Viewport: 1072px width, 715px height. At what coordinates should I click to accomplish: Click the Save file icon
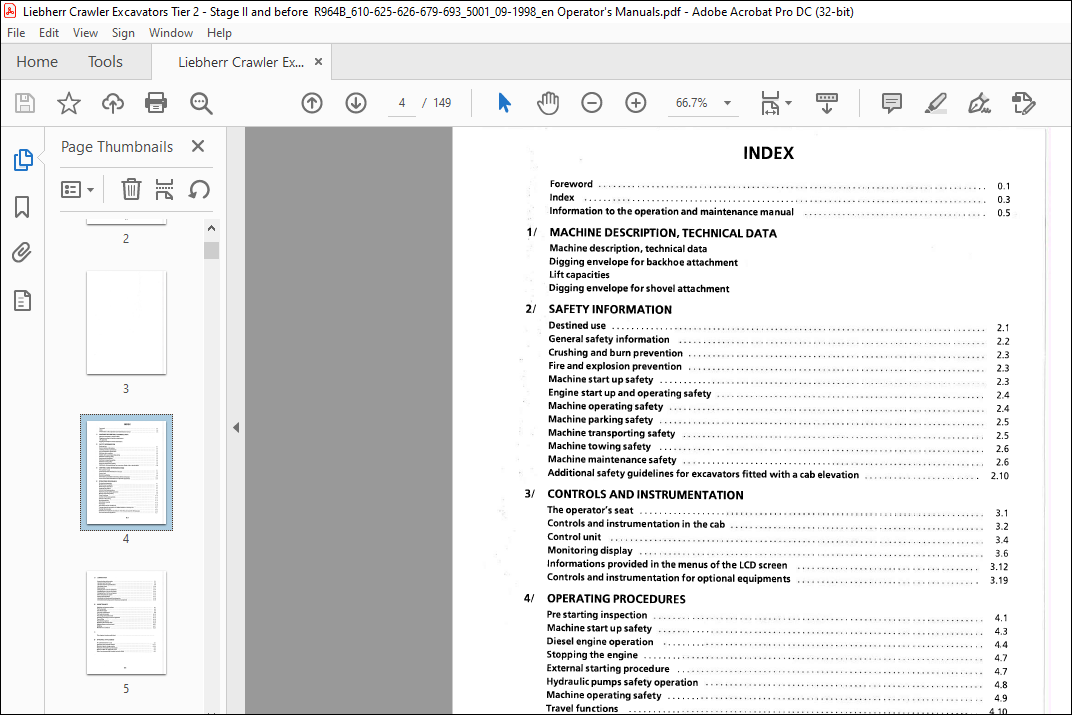[25, 103]
